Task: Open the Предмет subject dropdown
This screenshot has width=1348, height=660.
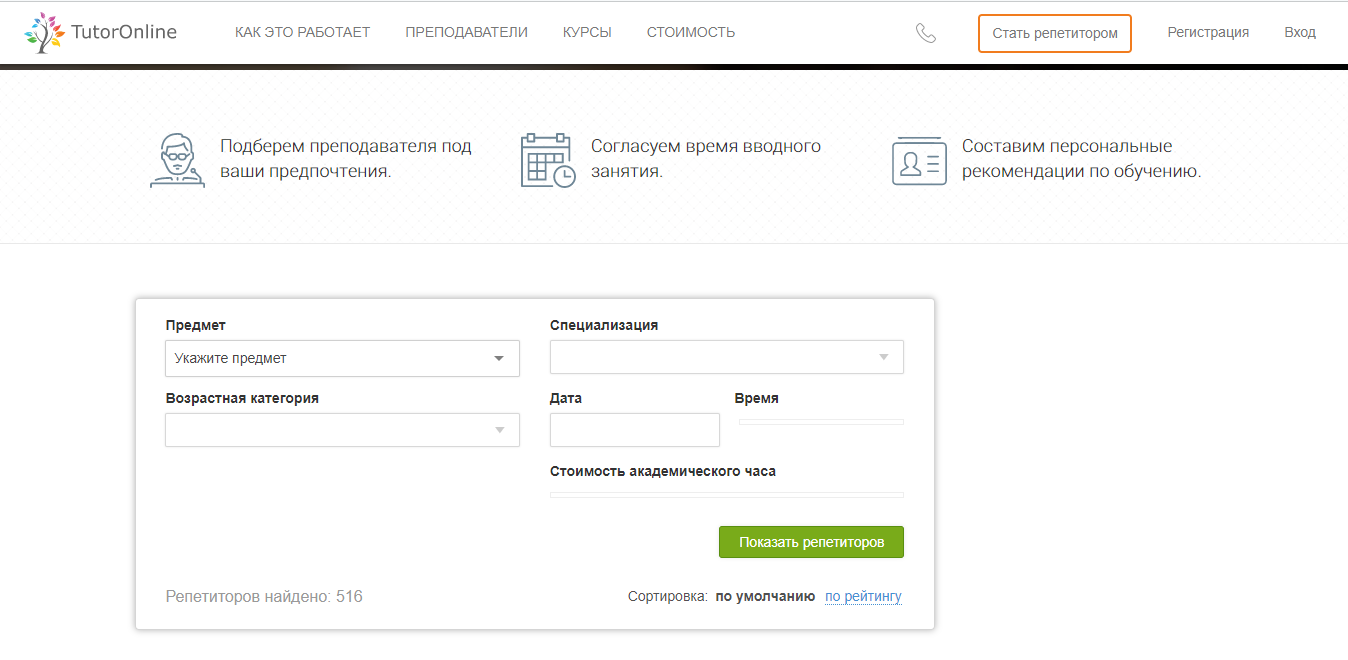Action: (x=342, y=358)
